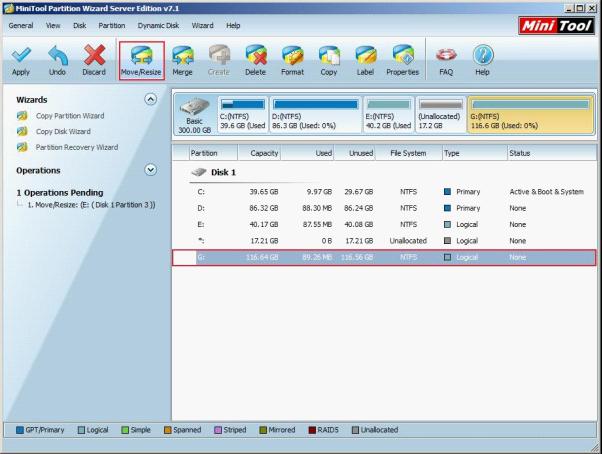Viewport: 602px width, 454px height.
Task: Sort by Status column header
Action: pos(552,153)
